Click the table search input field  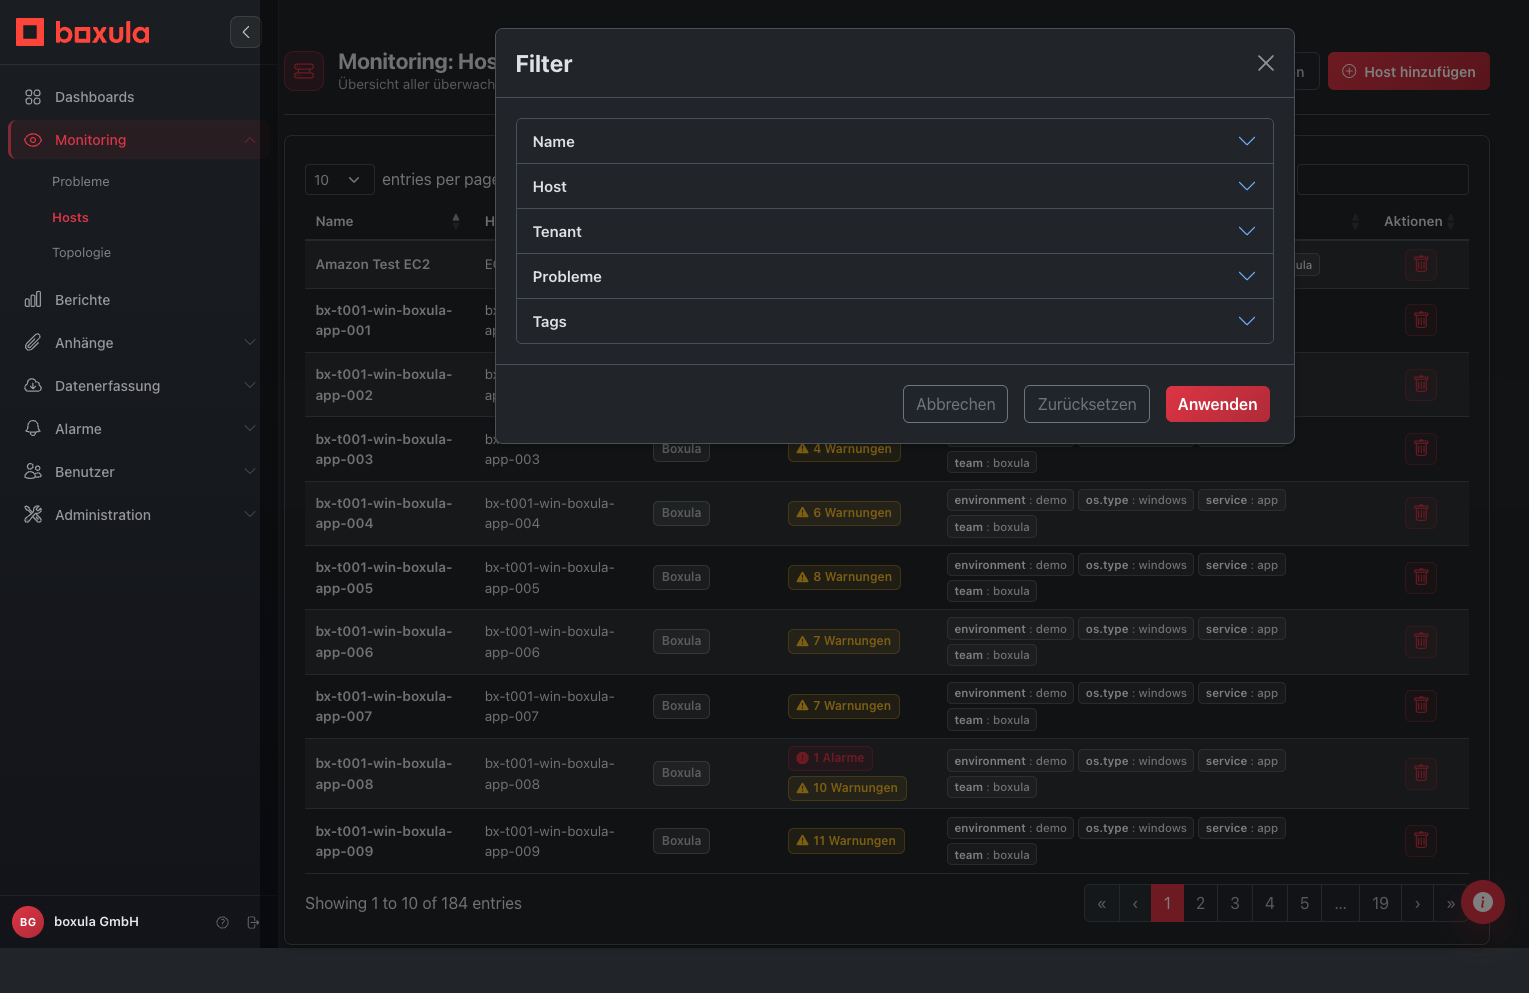click(1382, 180)
